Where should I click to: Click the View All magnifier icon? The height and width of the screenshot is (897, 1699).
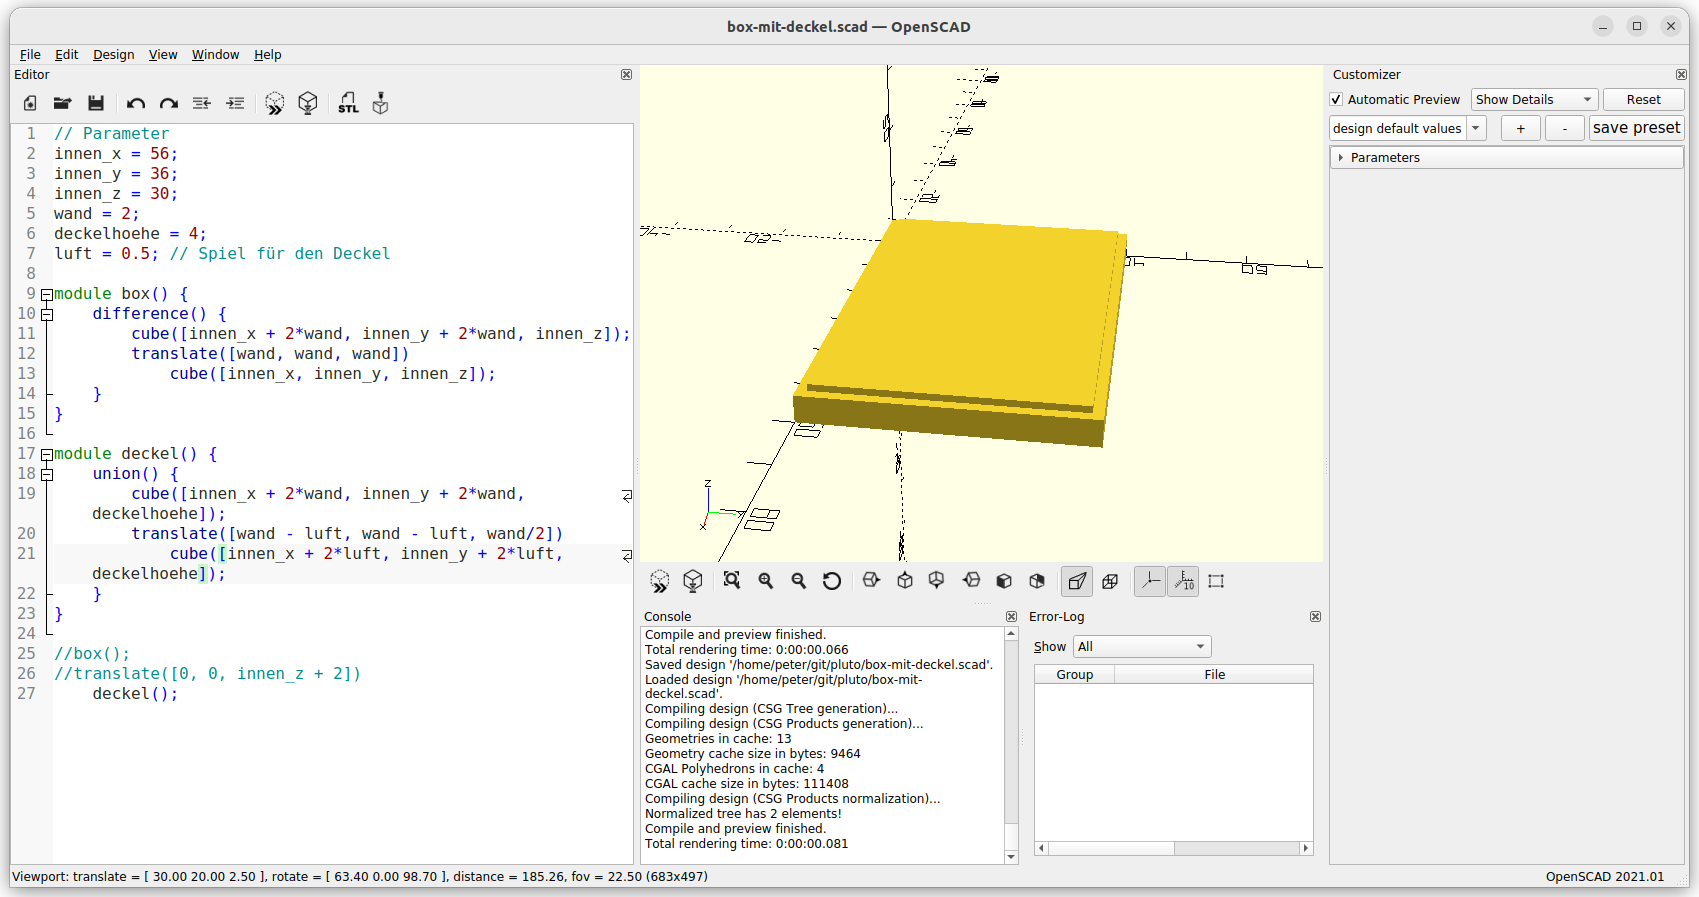732,581
